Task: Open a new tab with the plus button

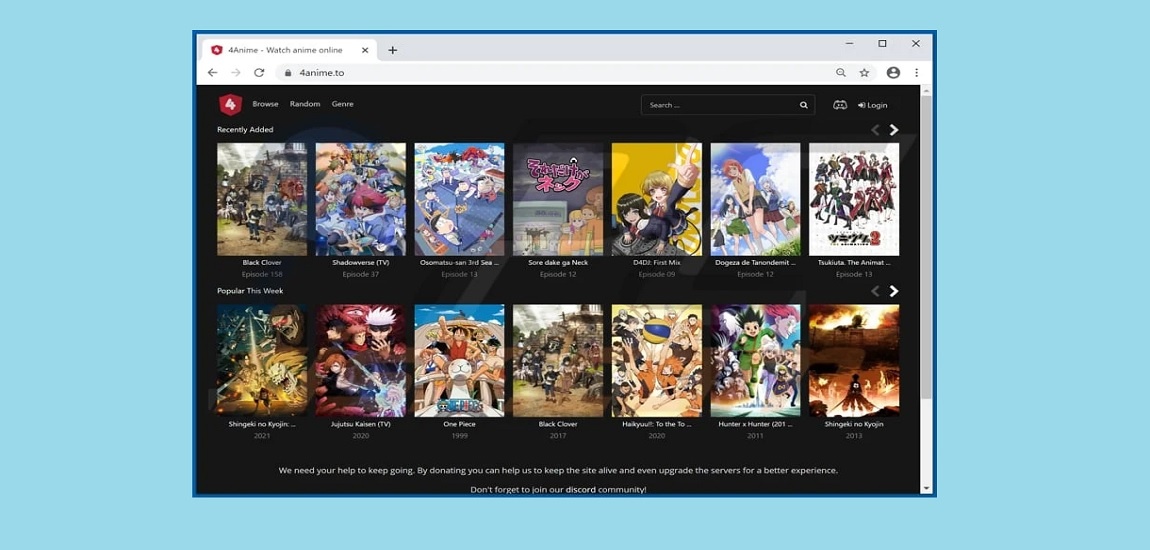Action: [x=392, y=50]
